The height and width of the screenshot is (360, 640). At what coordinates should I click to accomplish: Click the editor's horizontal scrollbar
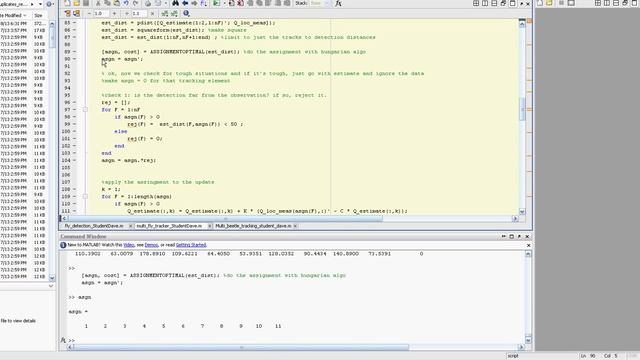coord(226,218)
